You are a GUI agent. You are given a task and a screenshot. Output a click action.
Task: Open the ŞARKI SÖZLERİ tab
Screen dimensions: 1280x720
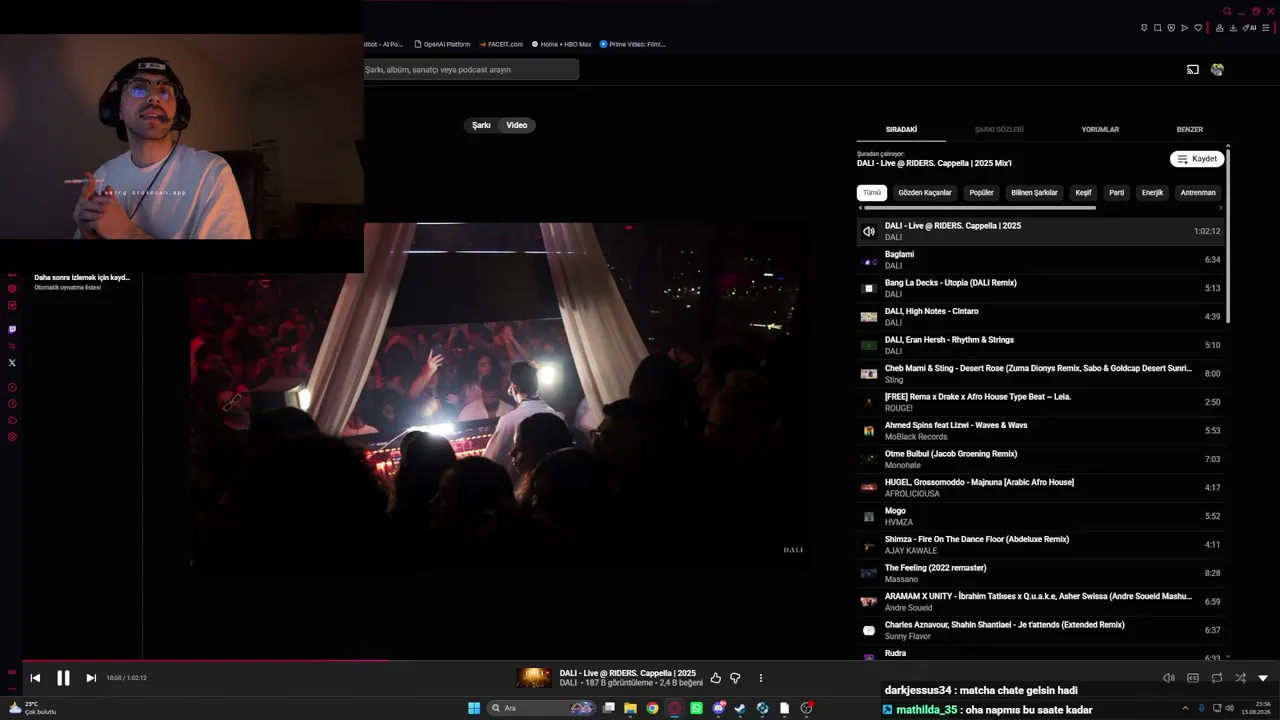(x=999, y=130)
